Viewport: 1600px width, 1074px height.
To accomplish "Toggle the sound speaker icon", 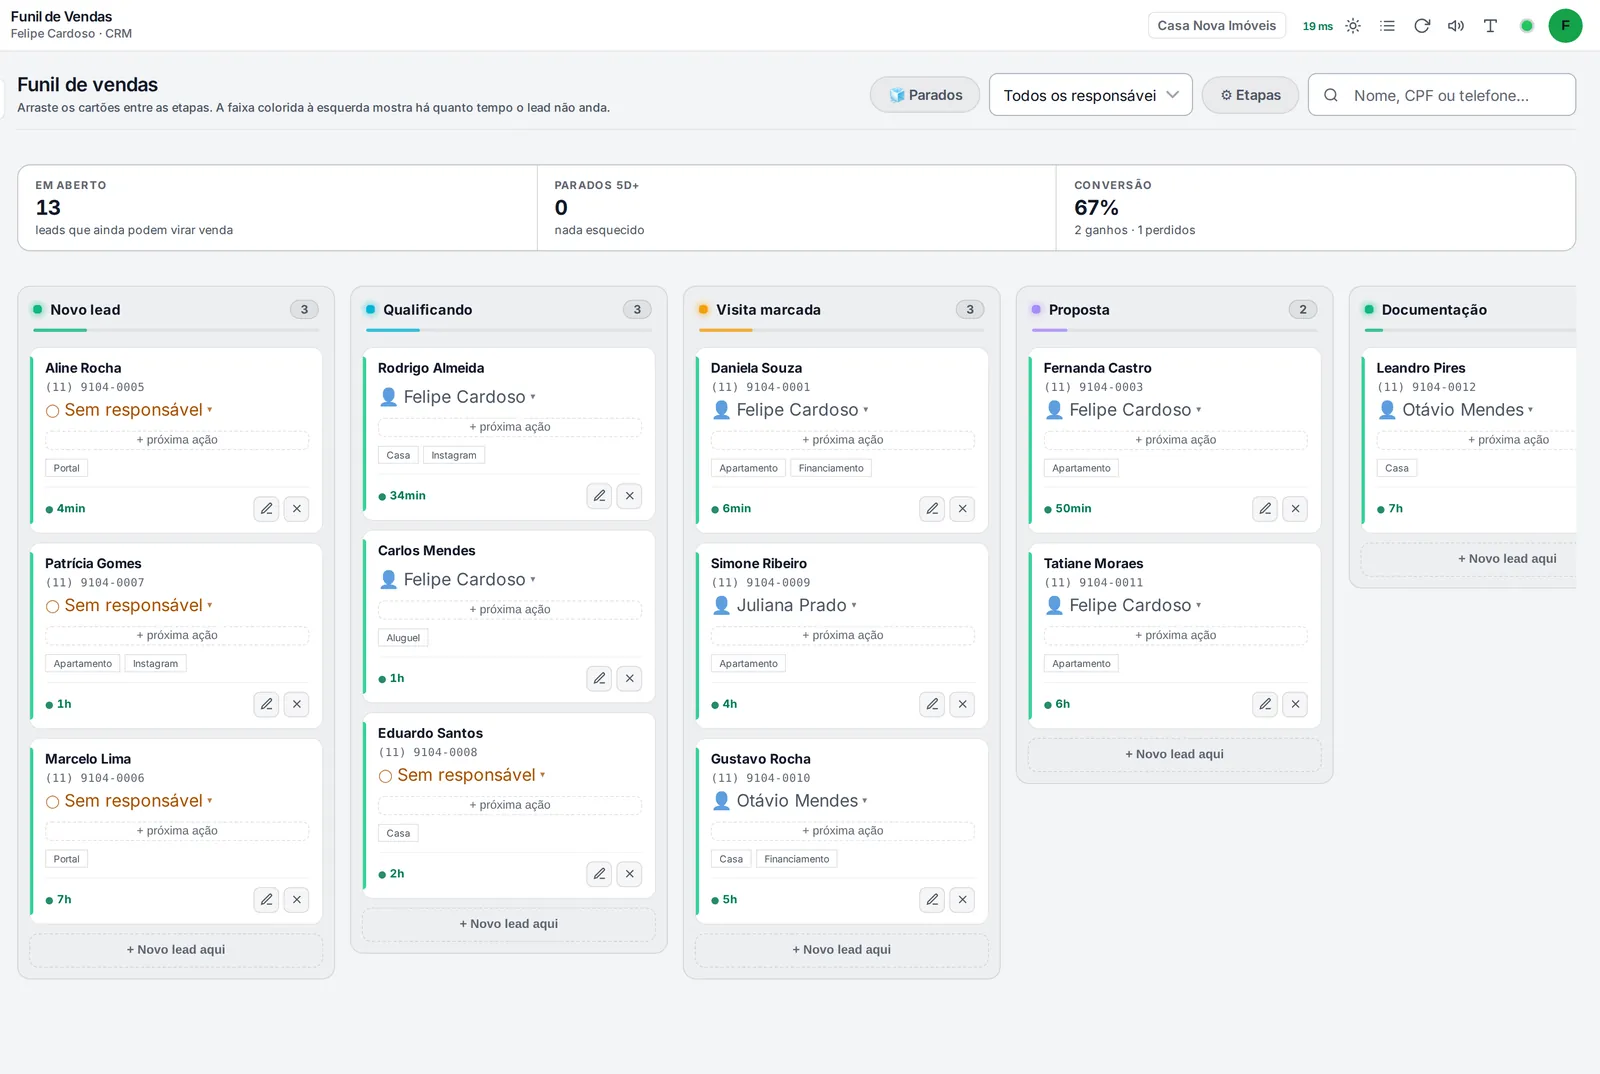I will coord(1456,26).
